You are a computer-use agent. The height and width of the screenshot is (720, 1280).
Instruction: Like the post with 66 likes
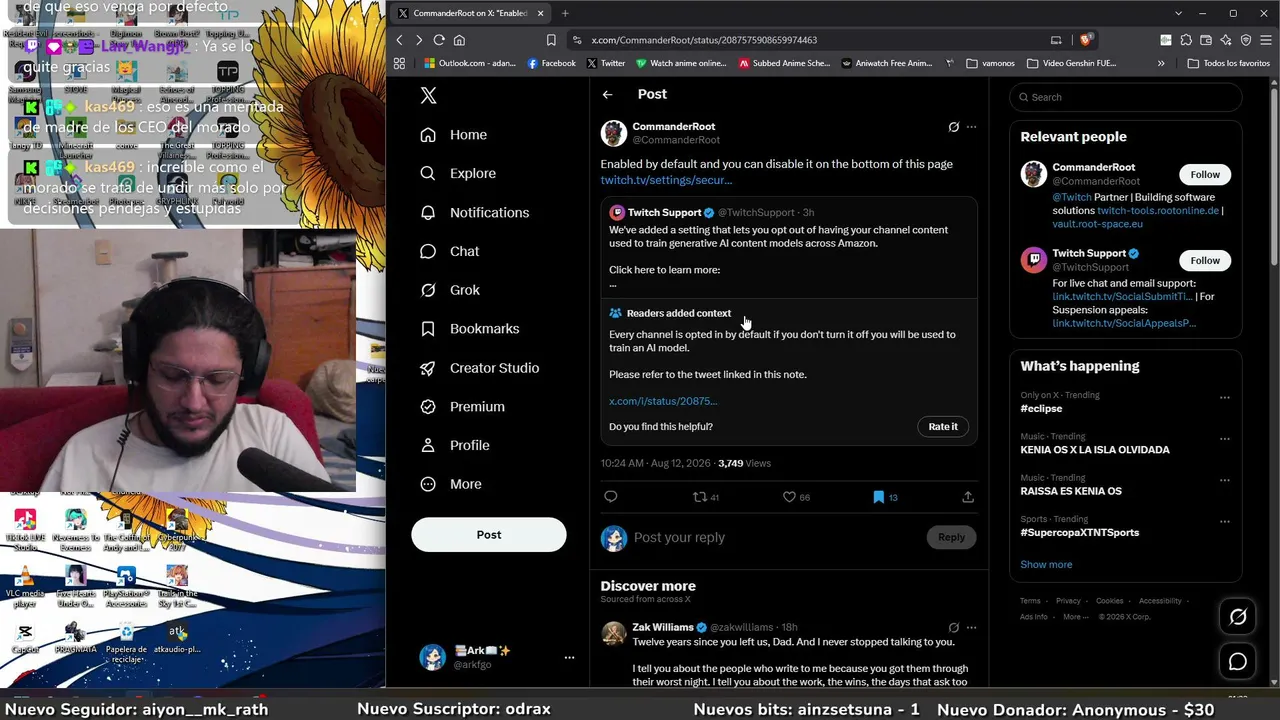click(796, 497)
